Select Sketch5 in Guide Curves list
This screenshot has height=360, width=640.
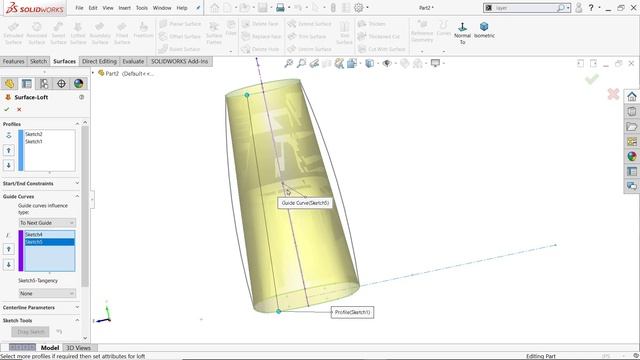49,242
